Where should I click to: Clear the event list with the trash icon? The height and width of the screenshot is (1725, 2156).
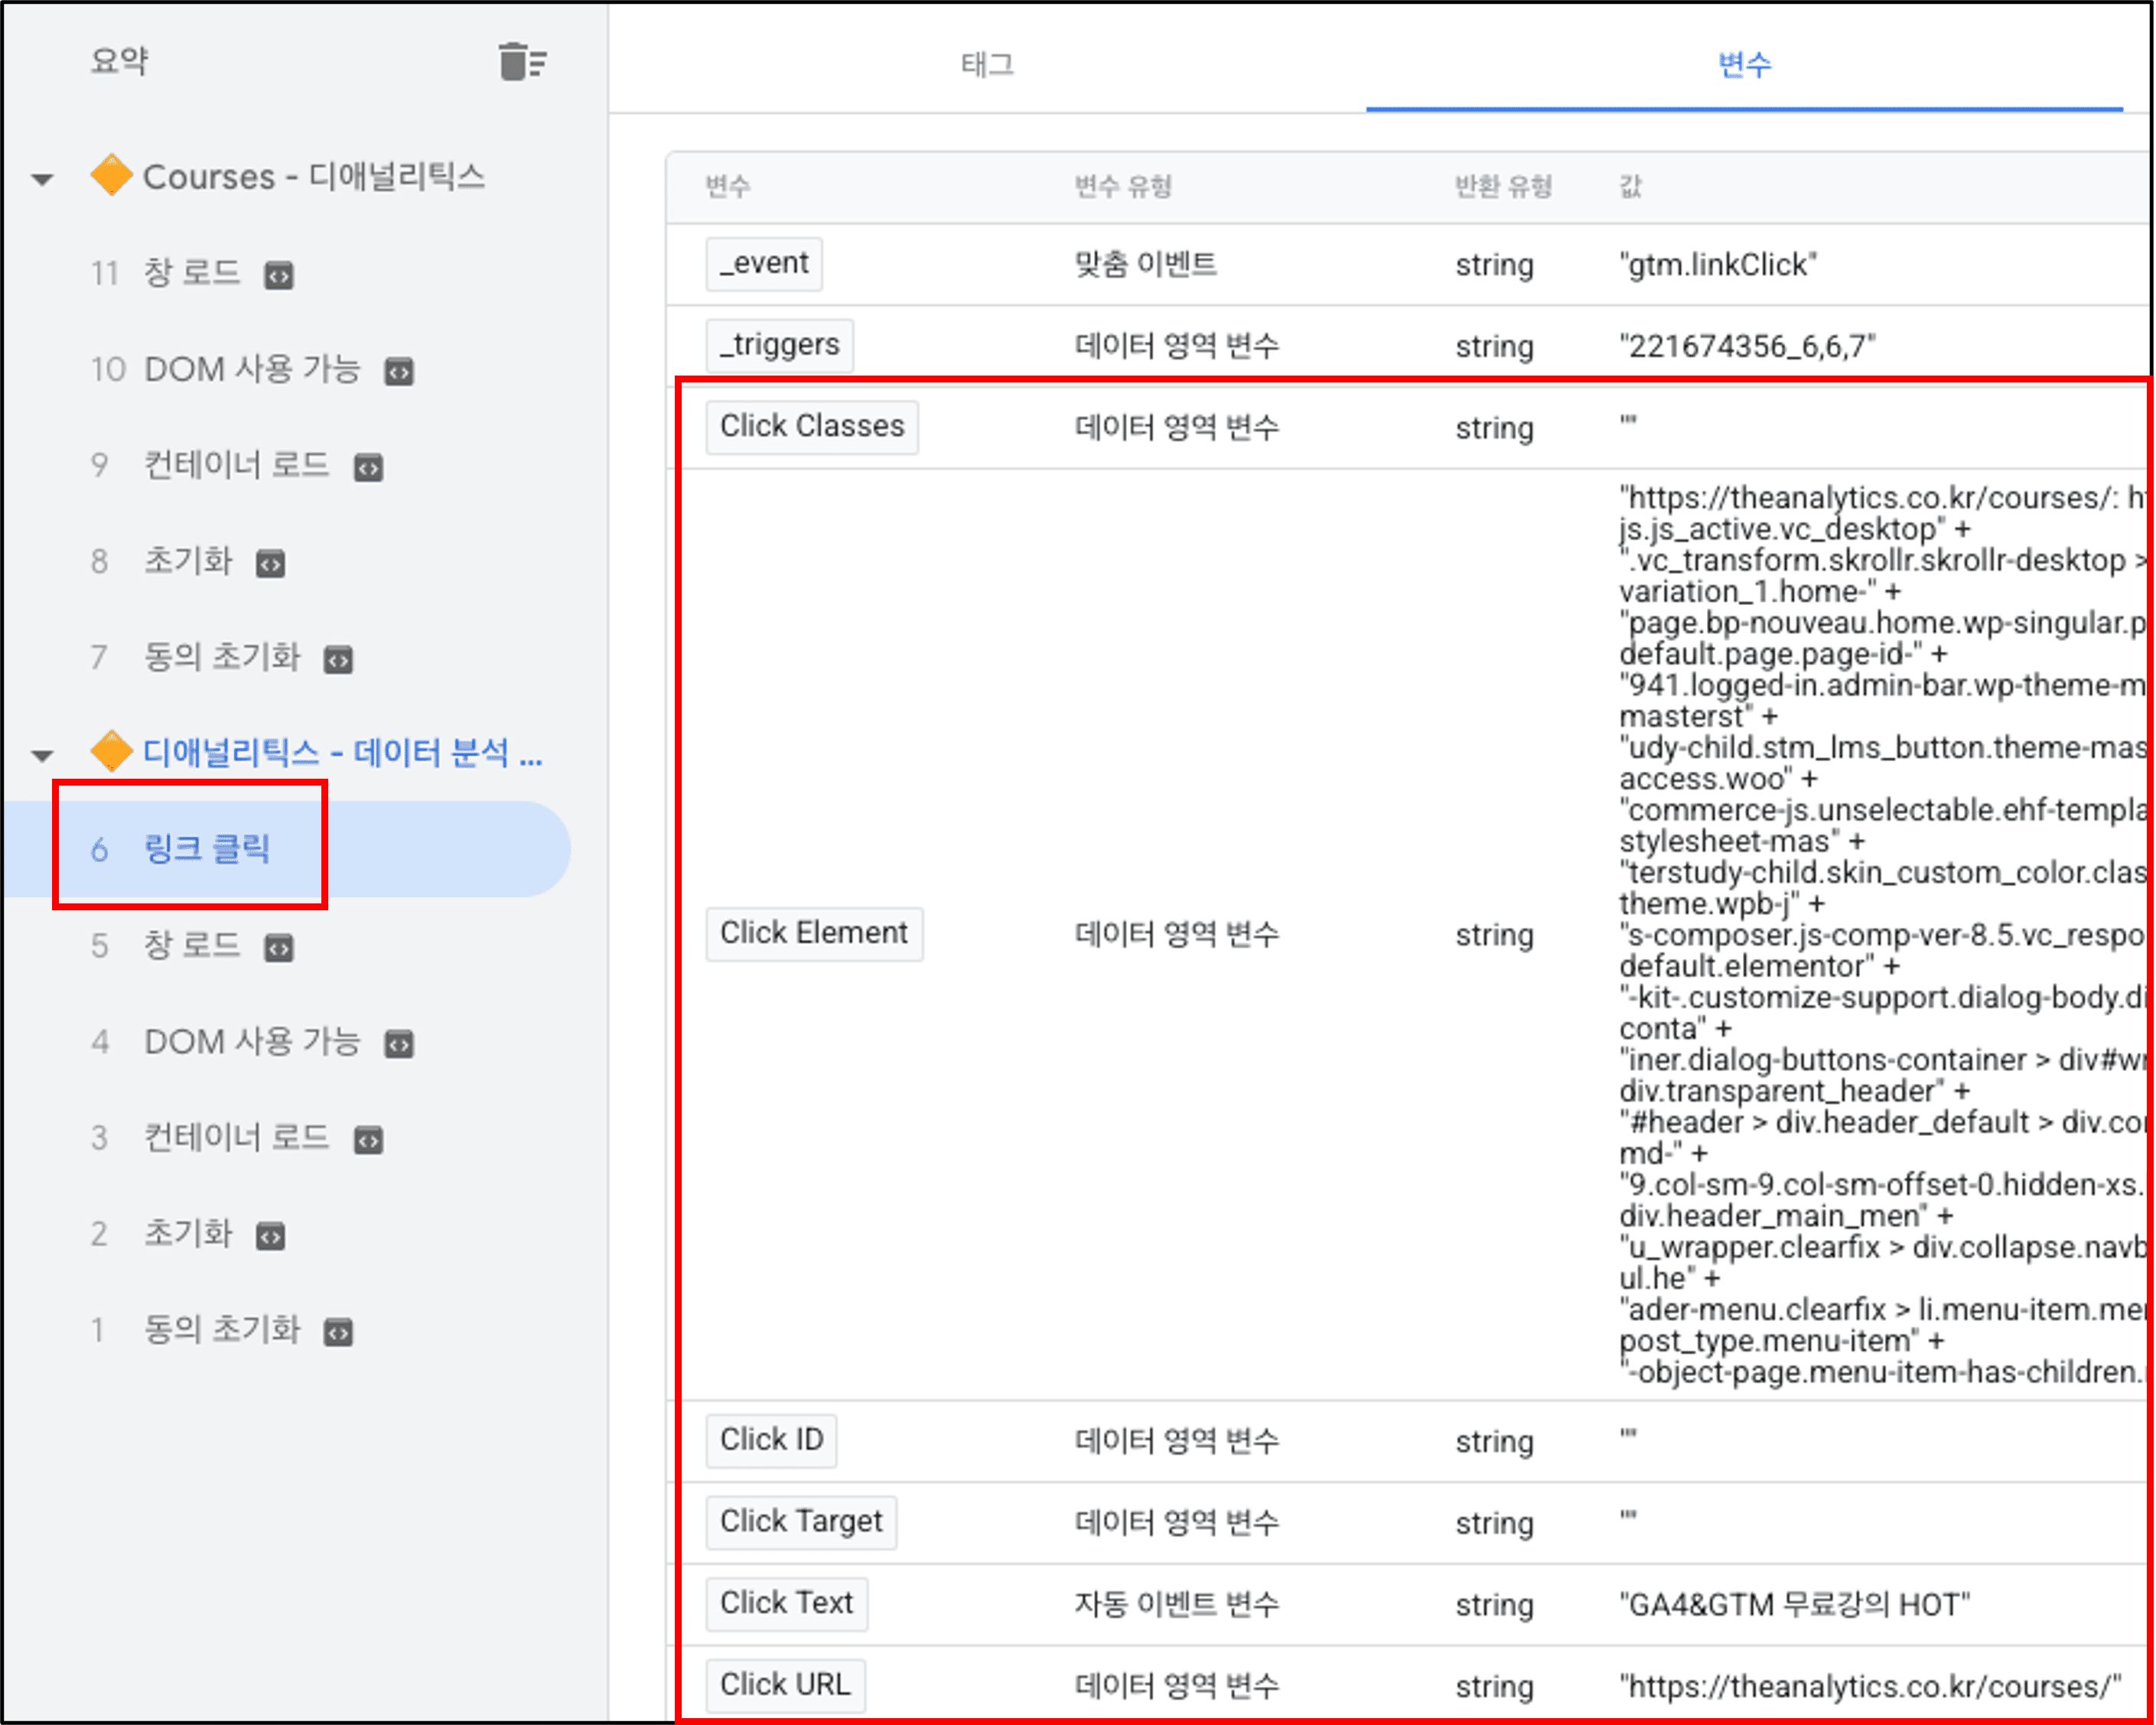pyautogui.click(x=522, y=62)
